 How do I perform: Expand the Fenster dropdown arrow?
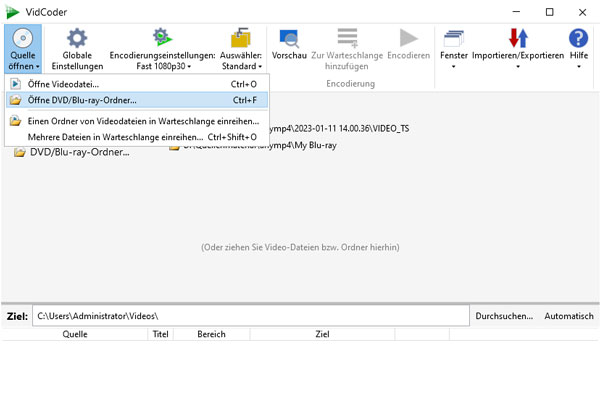click(x=453, y=67)
